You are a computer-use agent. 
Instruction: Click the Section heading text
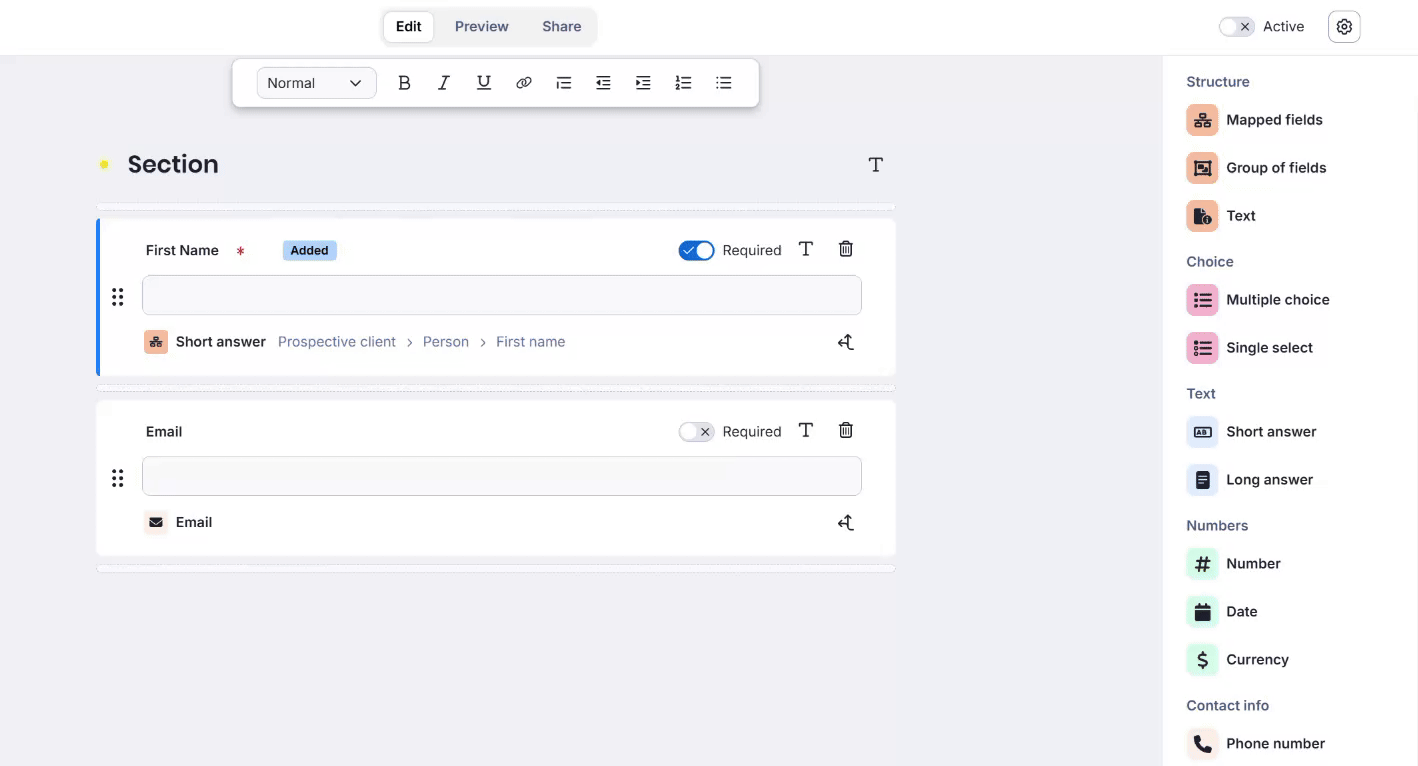173,164
